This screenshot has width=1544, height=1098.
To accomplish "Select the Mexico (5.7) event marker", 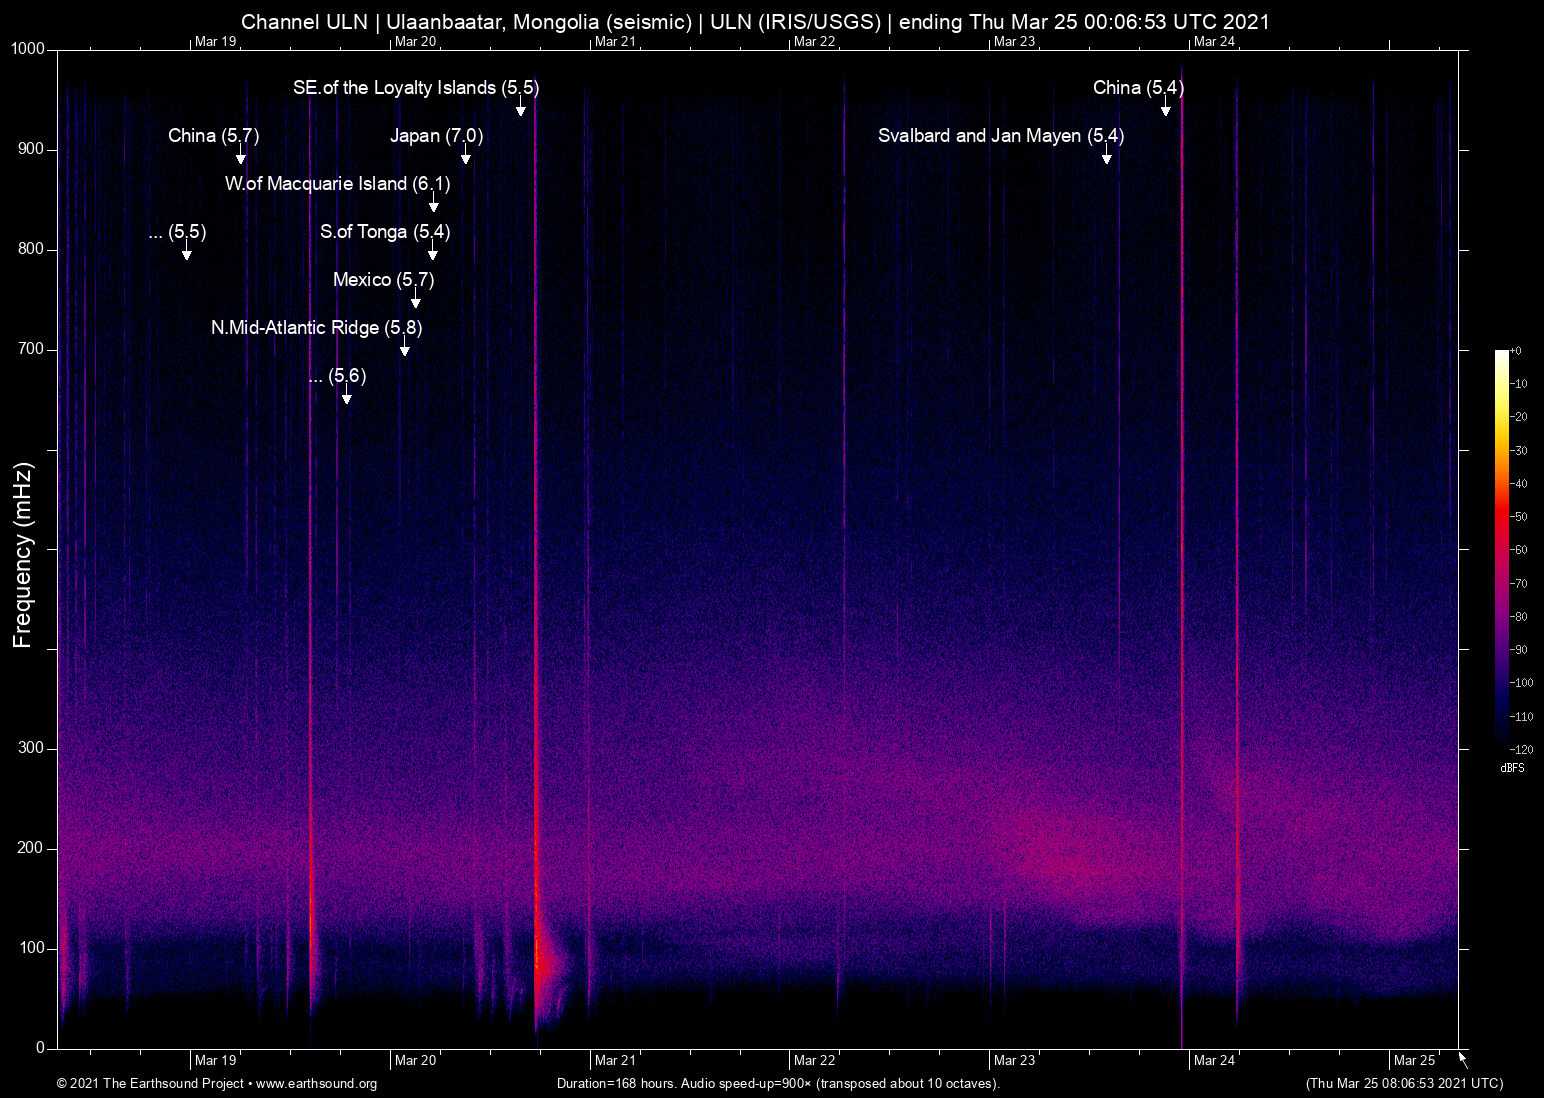I will pyautogui.click(x=417, y=299).
